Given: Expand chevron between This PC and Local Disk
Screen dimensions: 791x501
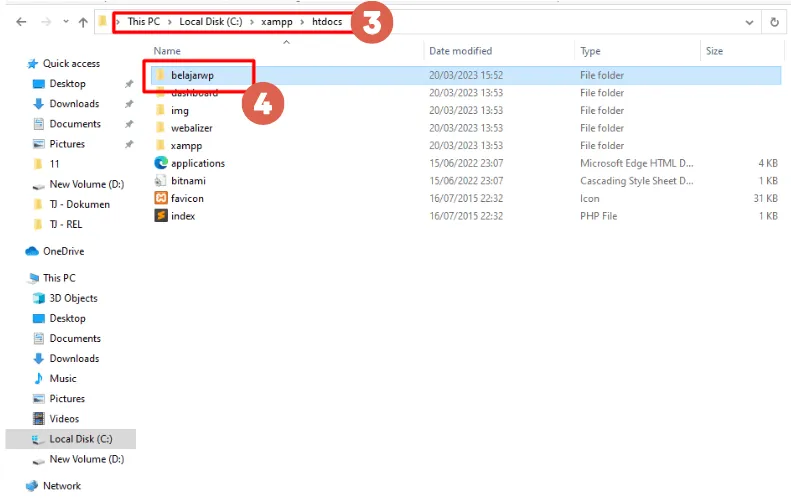Looking at the screenshot, I should [170, 22].
